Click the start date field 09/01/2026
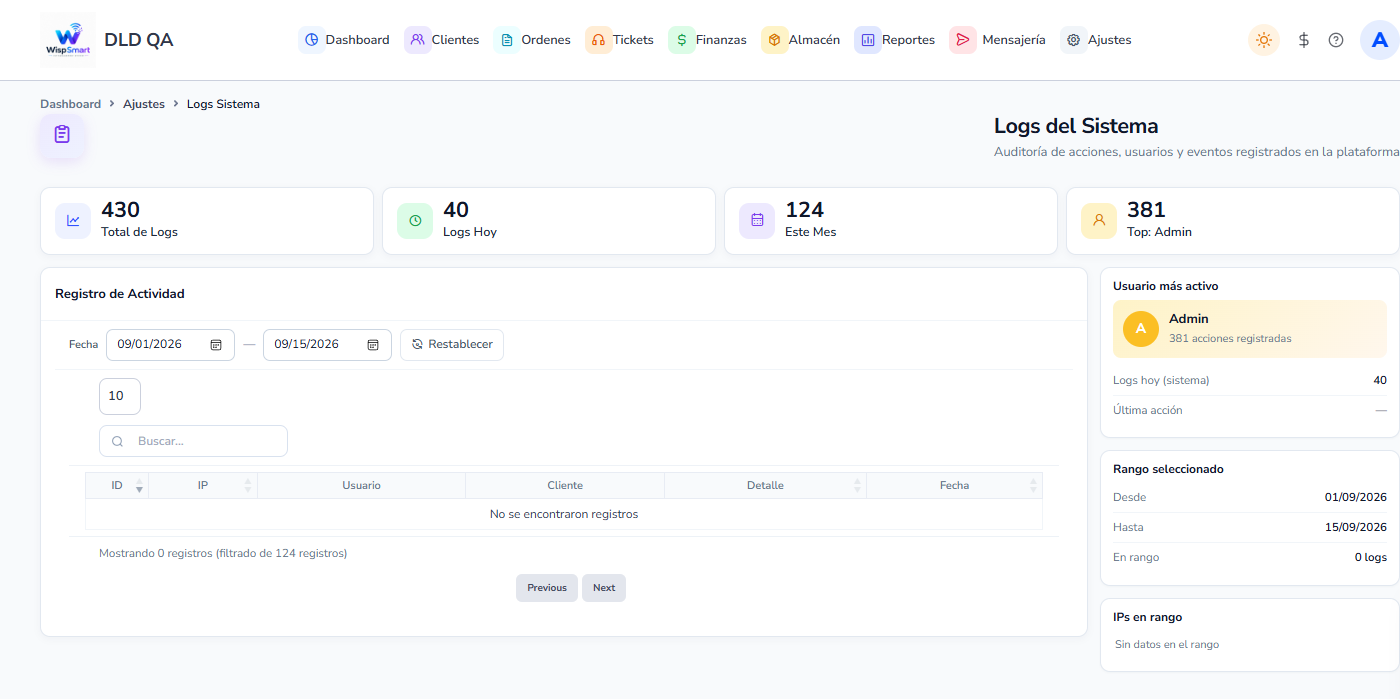The height and width of the screenshot is (699, 1400). click(x=170, y=344)
